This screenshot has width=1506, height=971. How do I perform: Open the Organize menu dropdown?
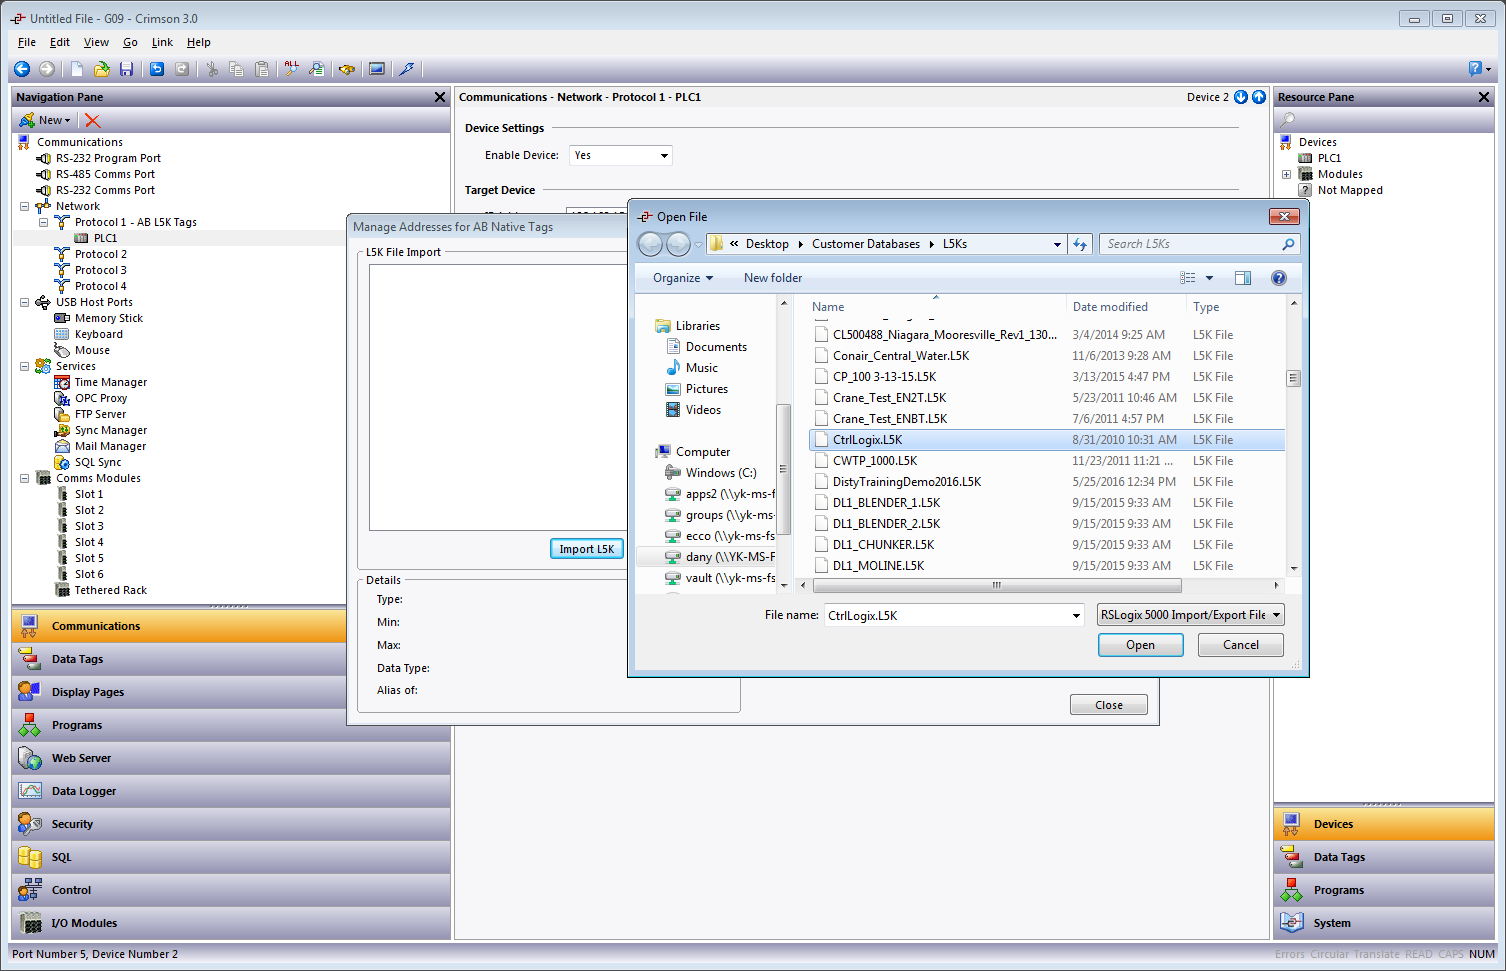click(683, 278)
